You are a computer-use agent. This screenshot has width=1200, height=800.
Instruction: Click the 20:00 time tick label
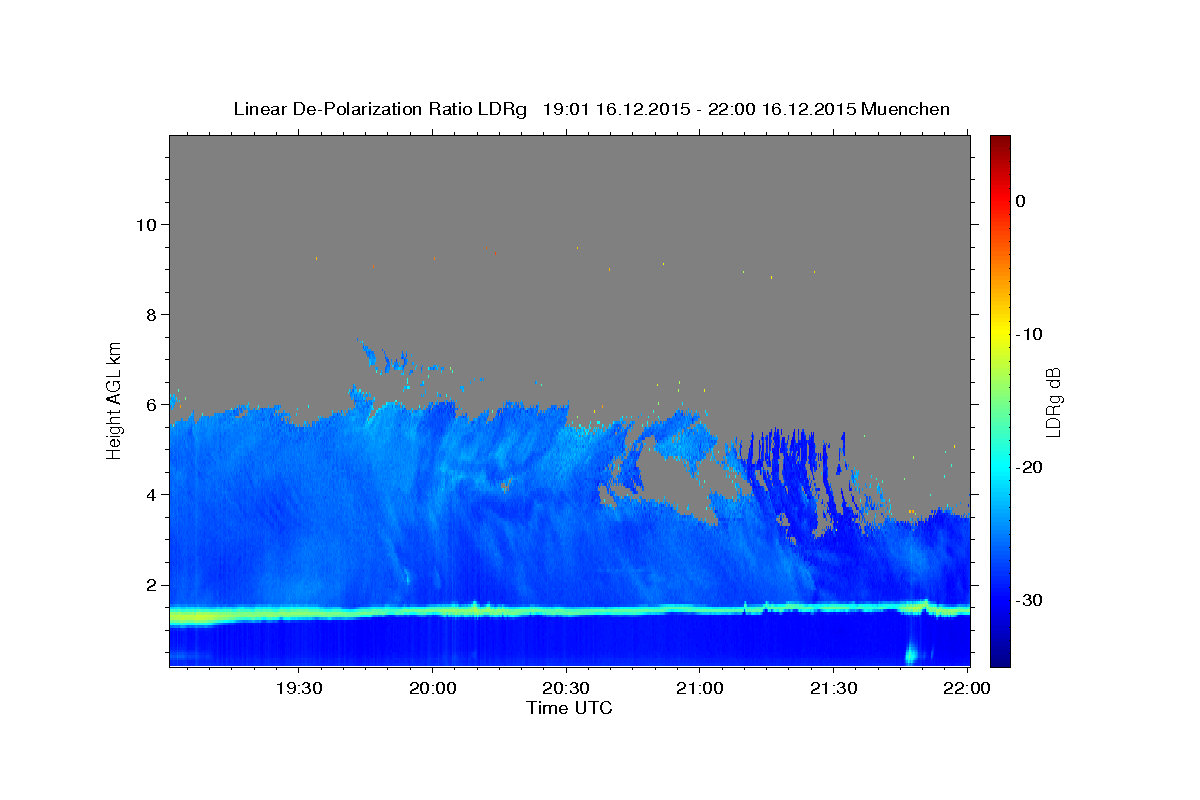[432, 689]
